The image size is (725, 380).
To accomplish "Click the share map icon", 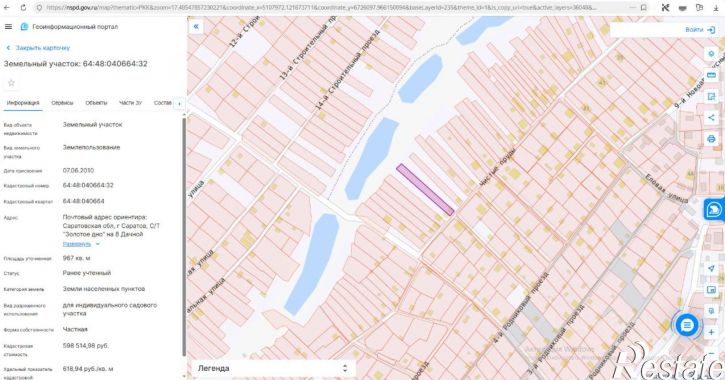I will pos(711,118).
